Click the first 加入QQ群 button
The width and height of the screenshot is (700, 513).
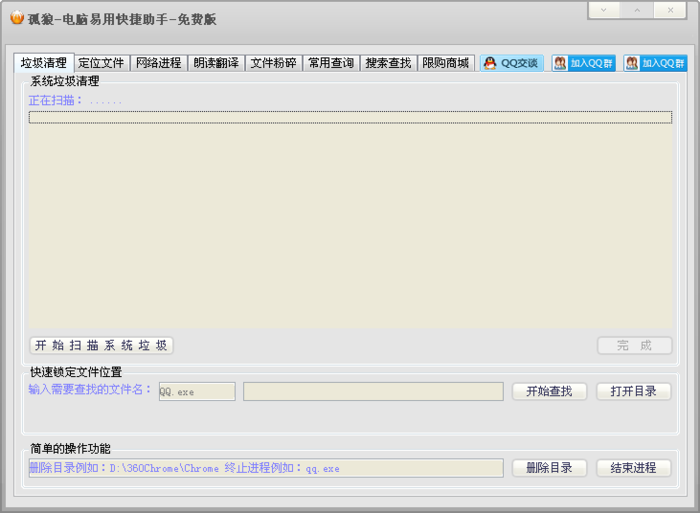583,63
